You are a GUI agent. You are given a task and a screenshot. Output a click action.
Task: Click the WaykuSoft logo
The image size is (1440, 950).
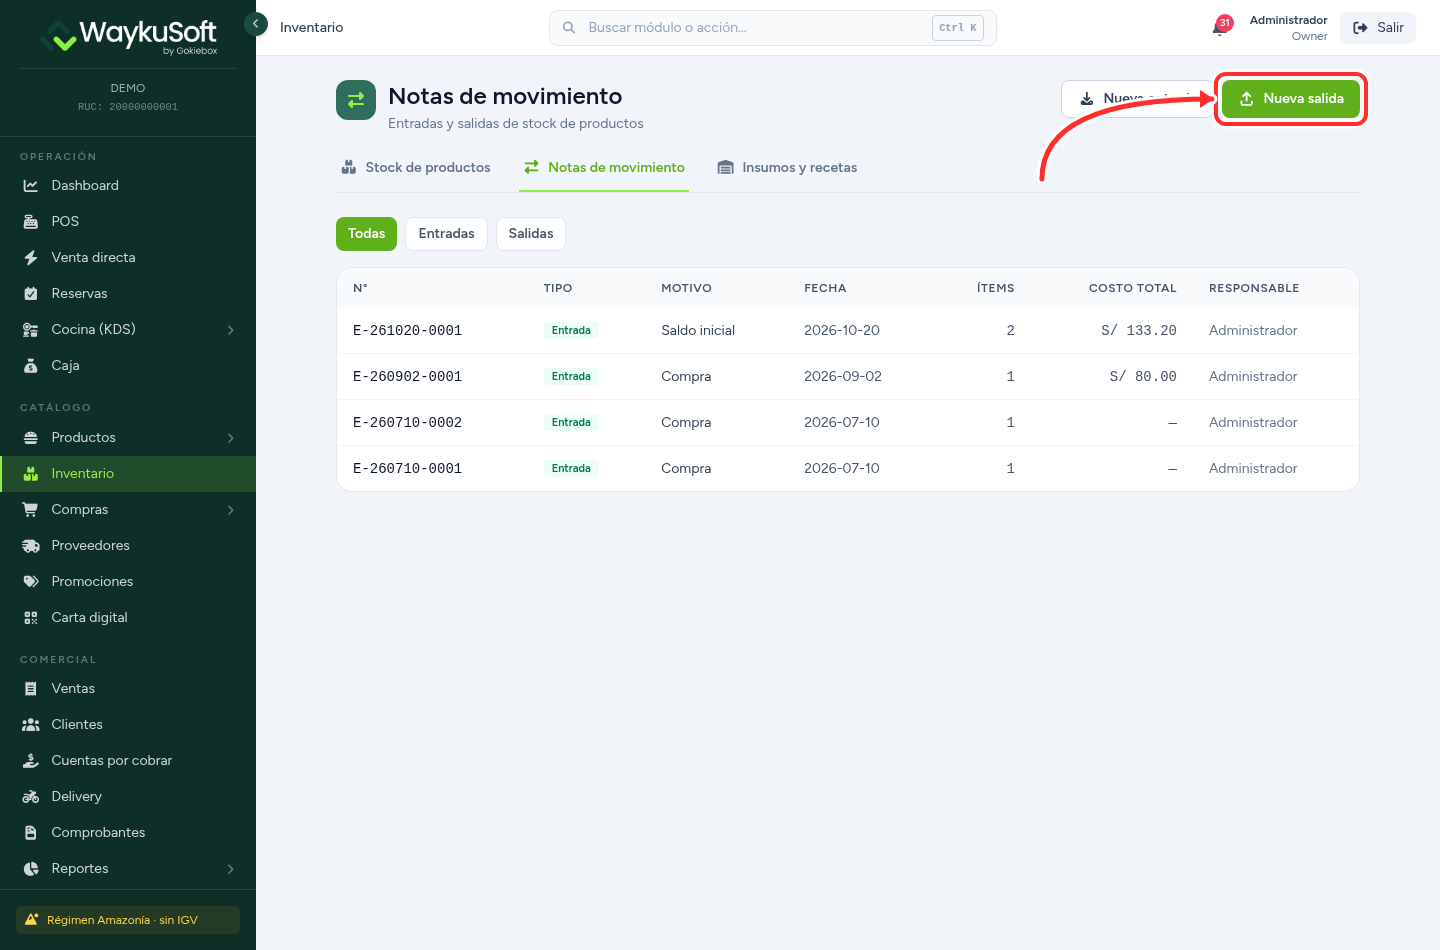(x=128, y=36)
